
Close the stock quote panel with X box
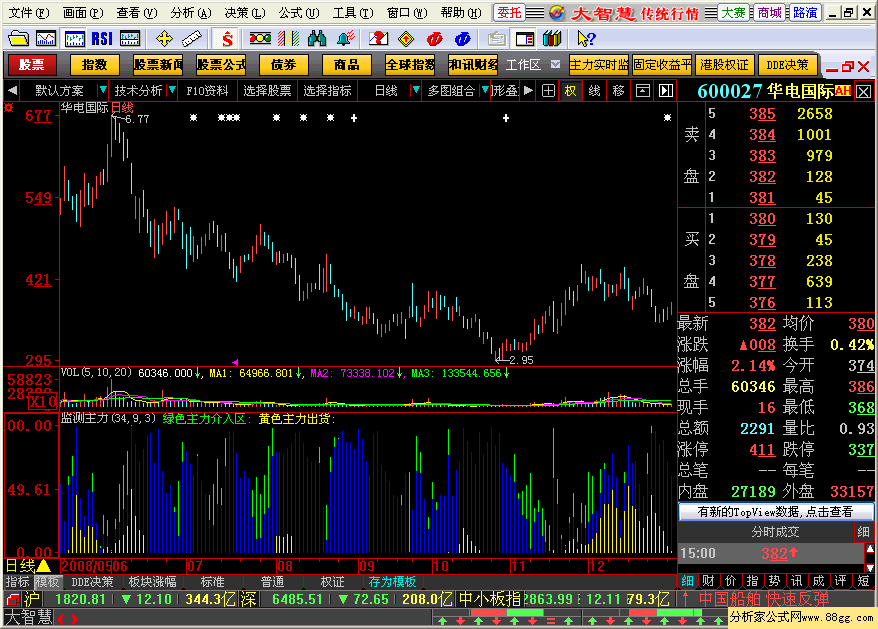coord(864,92)
